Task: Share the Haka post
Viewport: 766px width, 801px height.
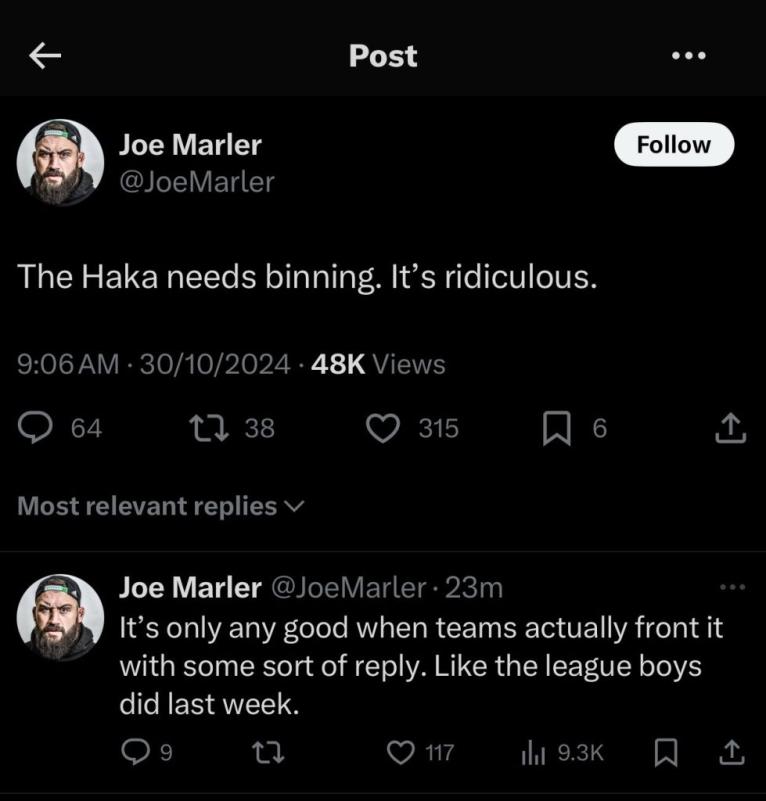Action: point(729,428)
